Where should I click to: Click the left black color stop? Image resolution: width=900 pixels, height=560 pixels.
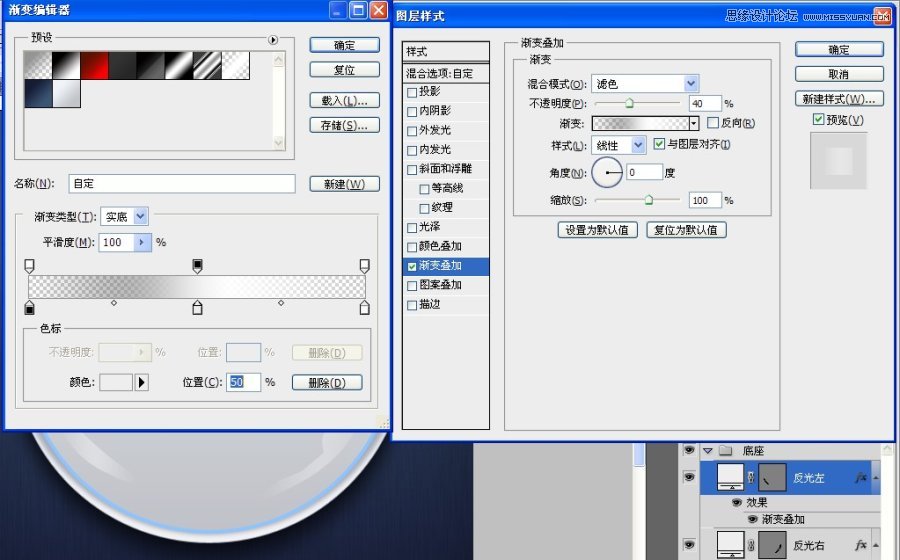coord(29,308)
